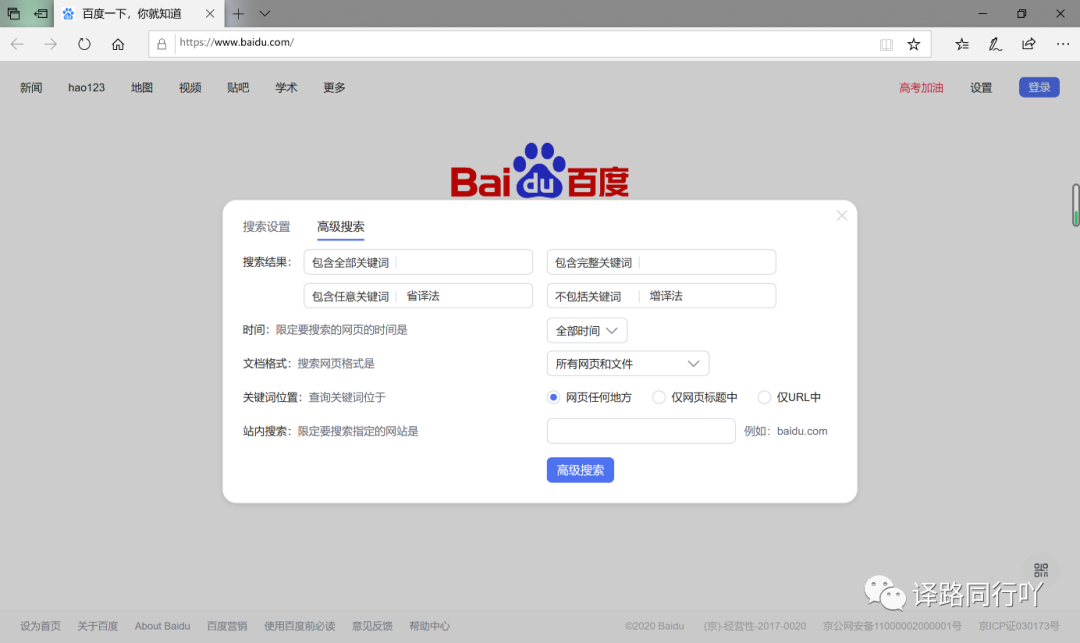The image size is (1080, 643).
Task: Close the advanced search dialog
Action: pyautogui.click(x=842, y=215)
